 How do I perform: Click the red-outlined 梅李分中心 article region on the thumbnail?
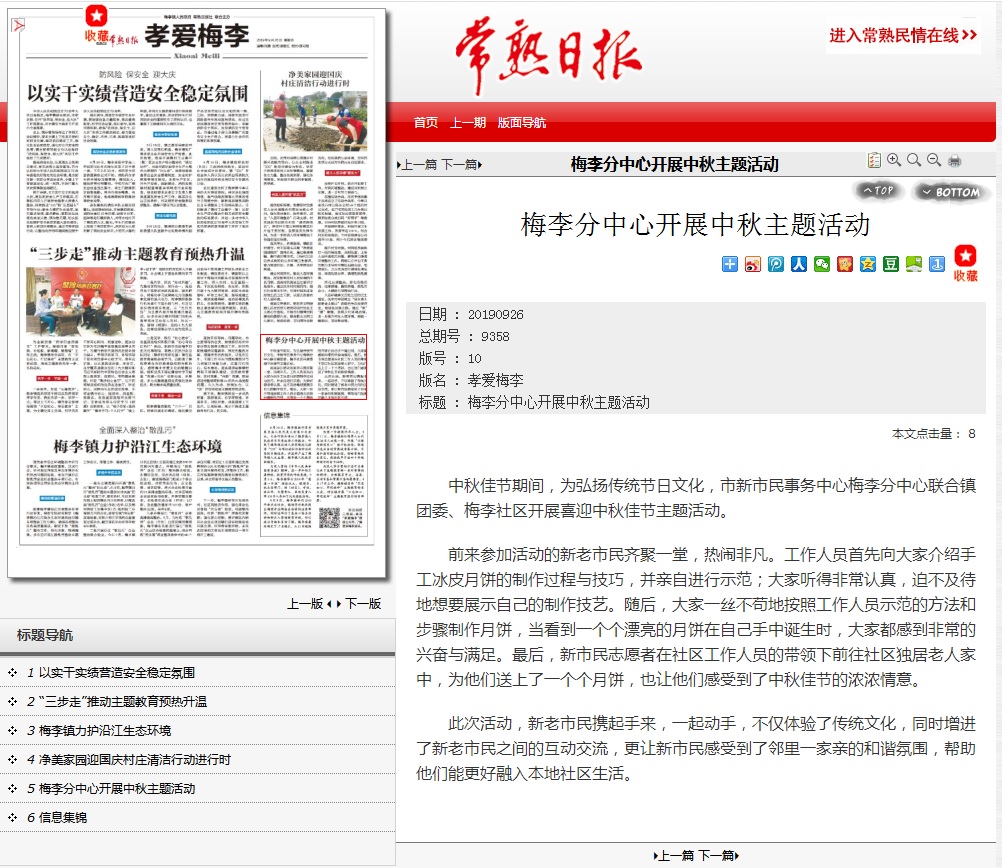[x=314, y=368]
